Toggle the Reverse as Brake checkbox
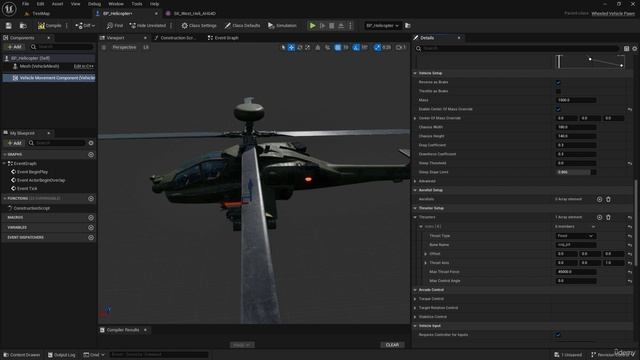This screenshot has height=360, width=640. [558, 82]
